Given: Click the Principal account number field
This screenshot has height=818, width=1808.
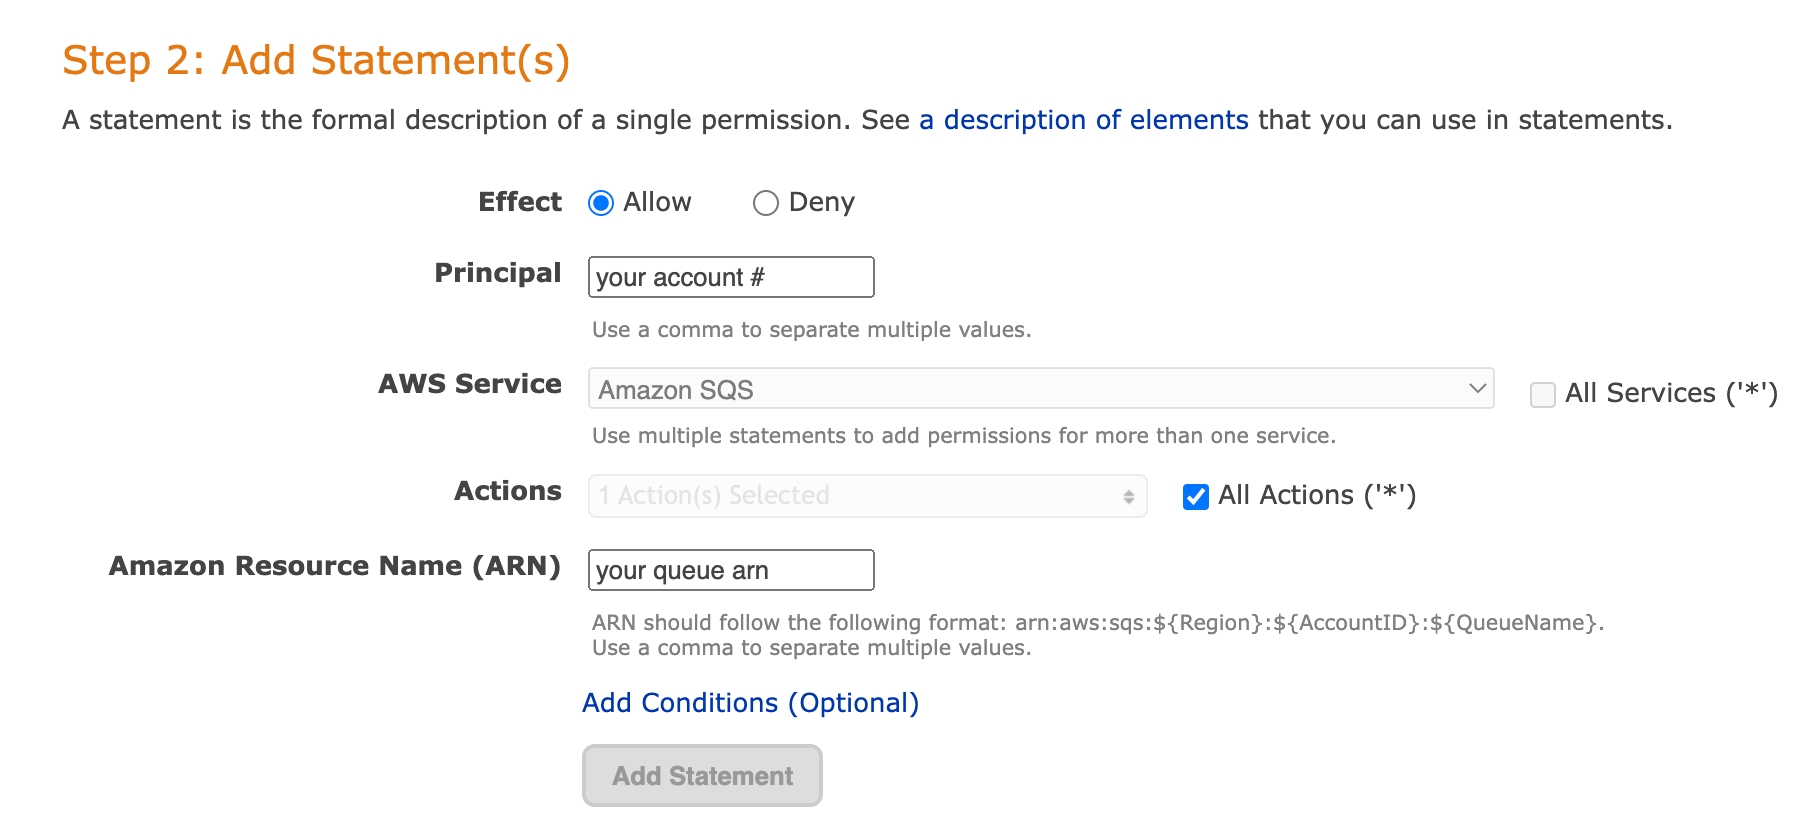Looking at the screenshot, I should [731, 277].
